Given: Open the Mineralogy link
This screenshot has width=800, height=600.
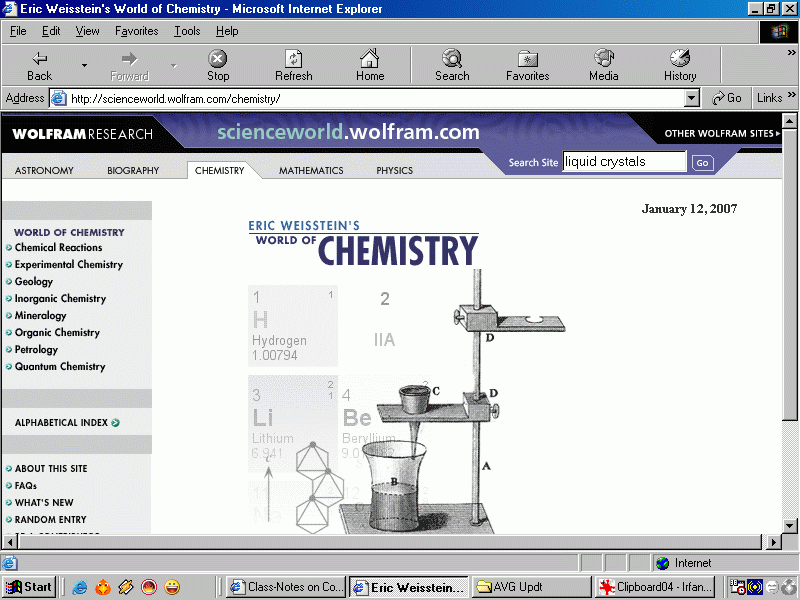Looking at the screenshot, I should click(x=40, y=315).
